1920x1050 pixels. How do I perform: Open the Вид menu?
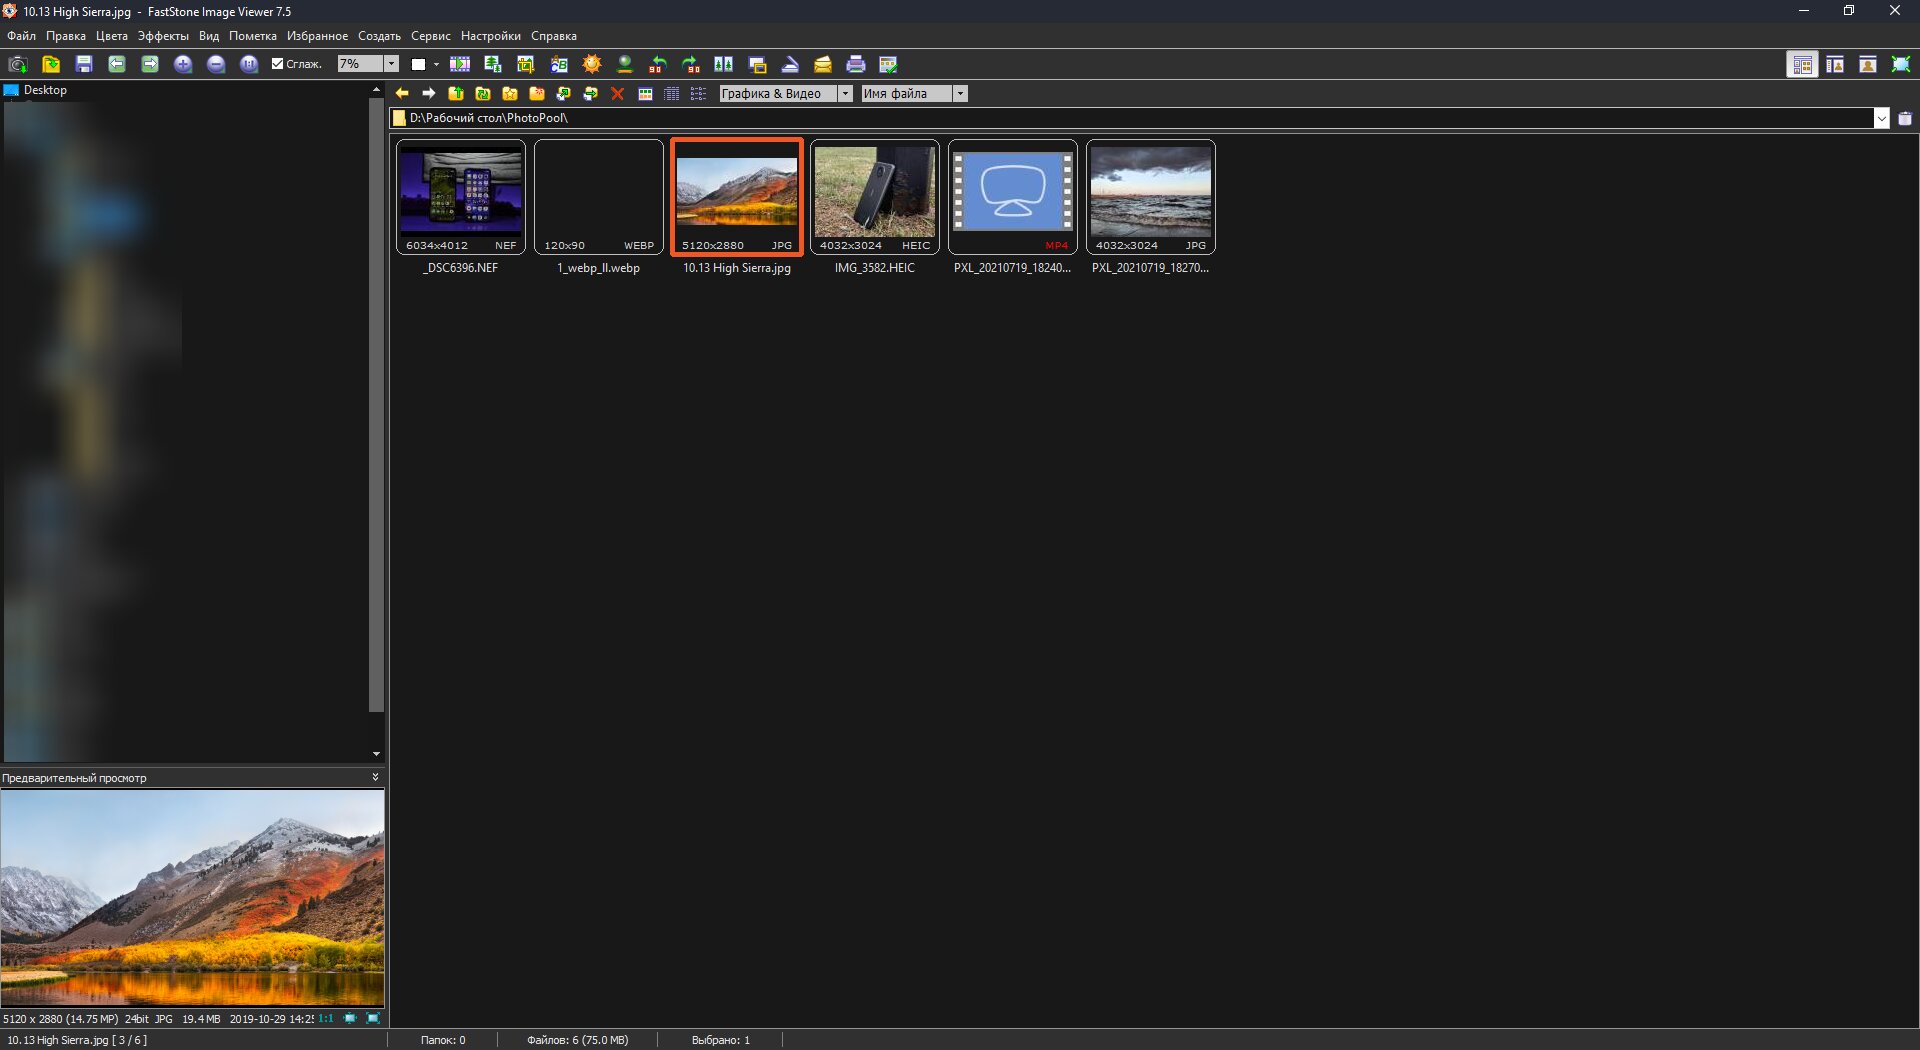[209, 36]
